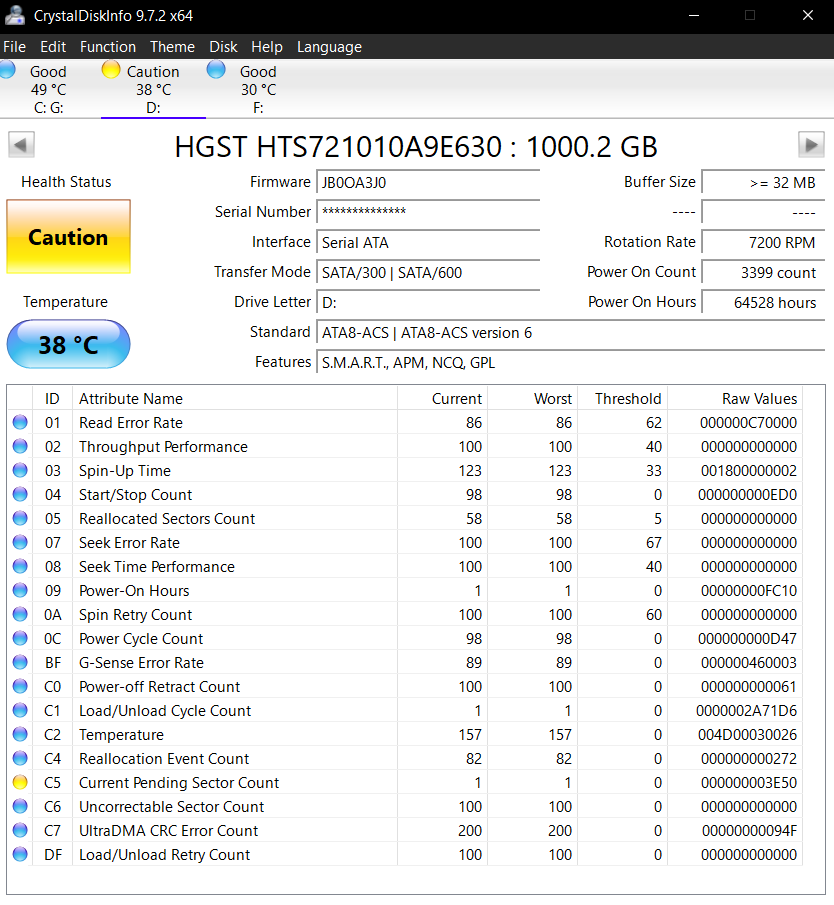Click the Attribute Name column header
Image resolution: width=834 pixels, height=905 pixels.
pos(235,398)
